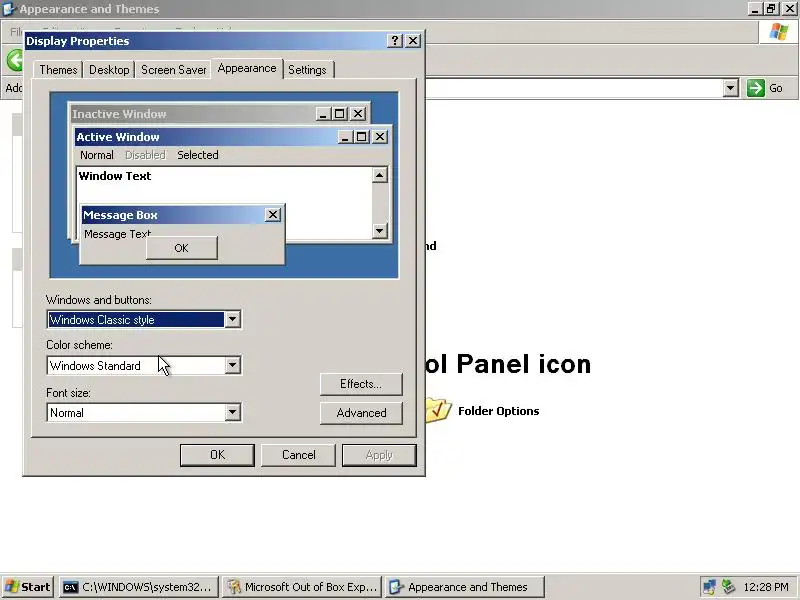800x600 pixels.
Task: Click the preview Message Box close icon
Action: (x=273, y=215)
